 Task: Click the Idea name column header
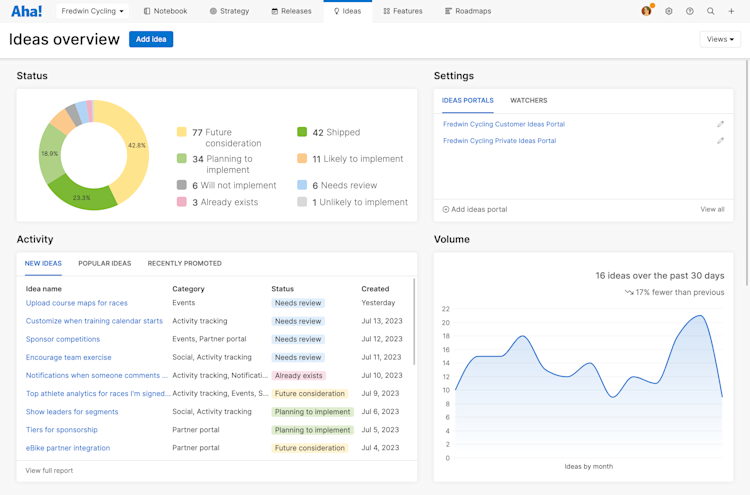[x=44, y=289]
